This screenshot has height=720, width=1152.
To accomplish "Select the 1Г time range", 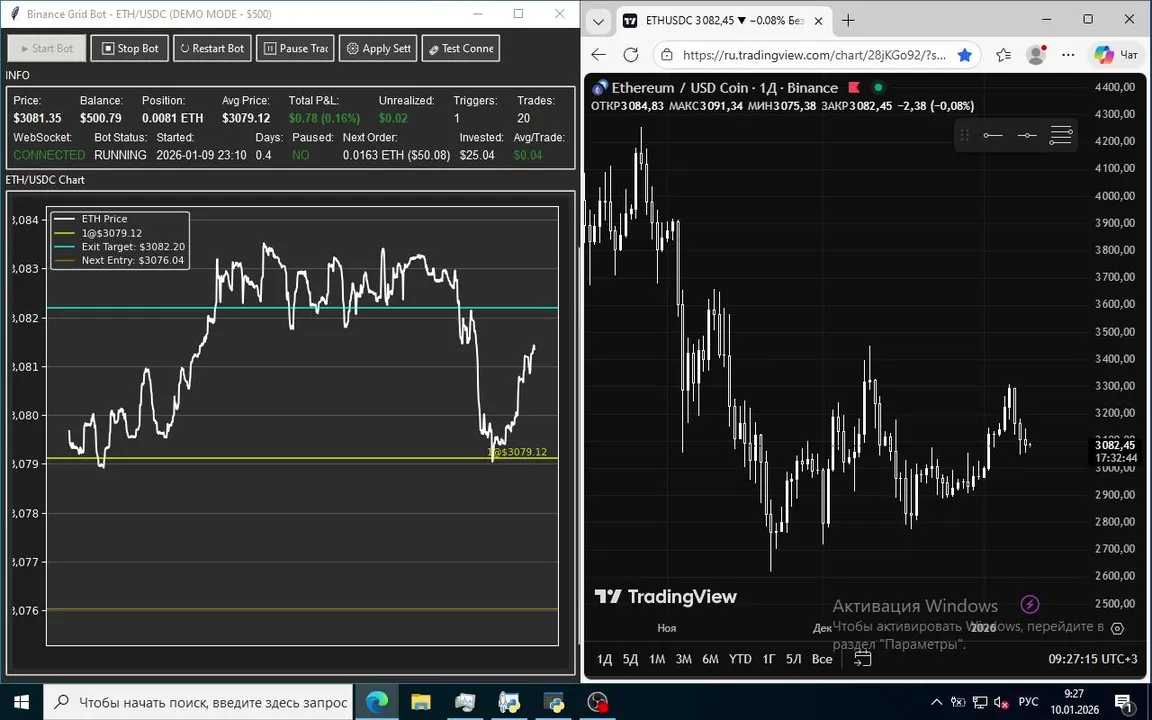I will (768, 659).
